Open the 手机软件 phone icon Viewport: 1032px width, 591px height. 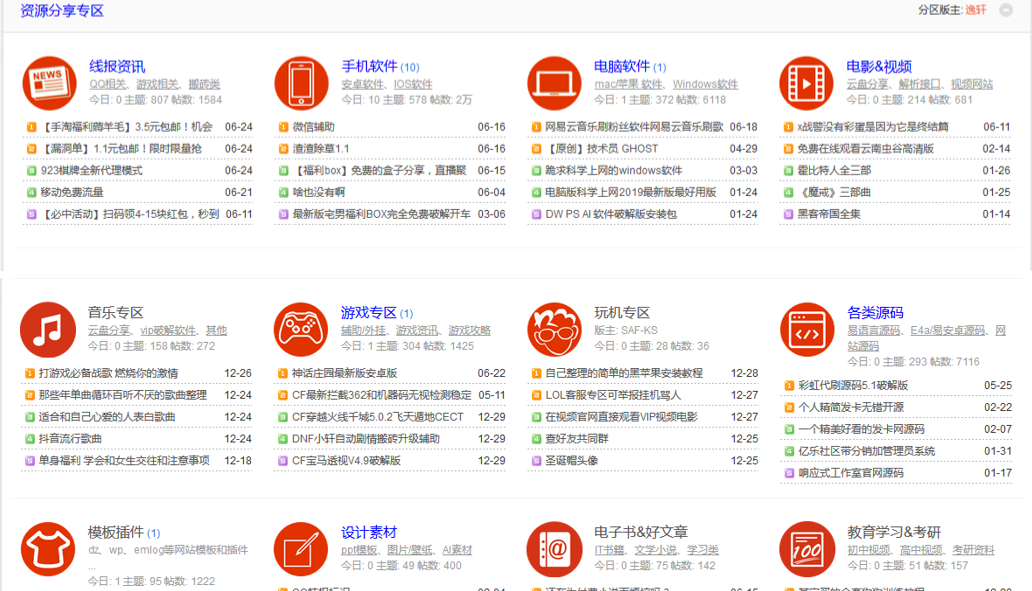(x=301, y=83)
